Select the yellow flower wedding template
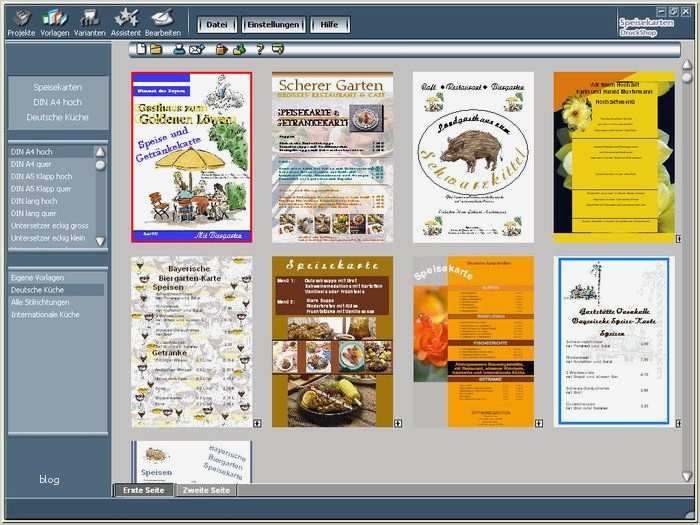Viewport: 700px width, 525px height. point(614,157)
